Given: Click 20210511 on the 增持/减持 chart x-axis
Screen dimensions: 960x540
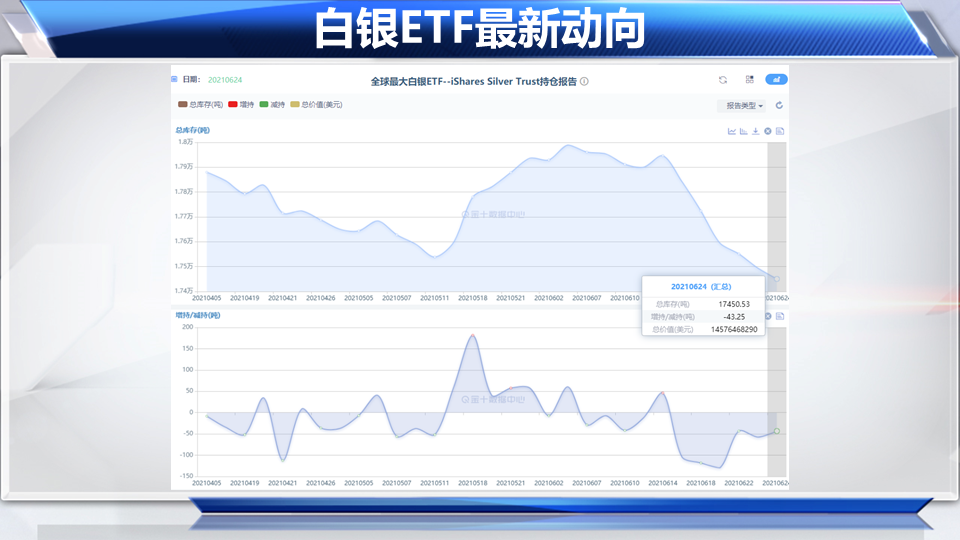Looking at the screenshot, I should (x=435, y=483).
